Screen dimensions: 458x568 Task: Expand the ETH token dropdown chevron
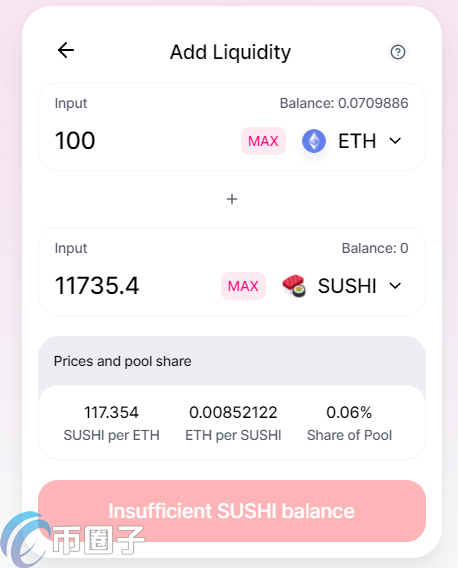[395, 141]
